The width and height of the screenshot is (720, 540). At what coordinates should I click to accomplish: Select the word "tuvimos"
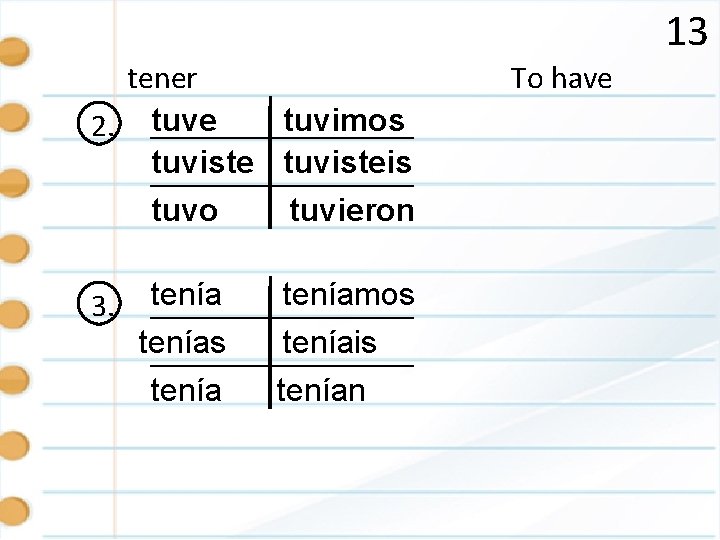tap(344, 121)
